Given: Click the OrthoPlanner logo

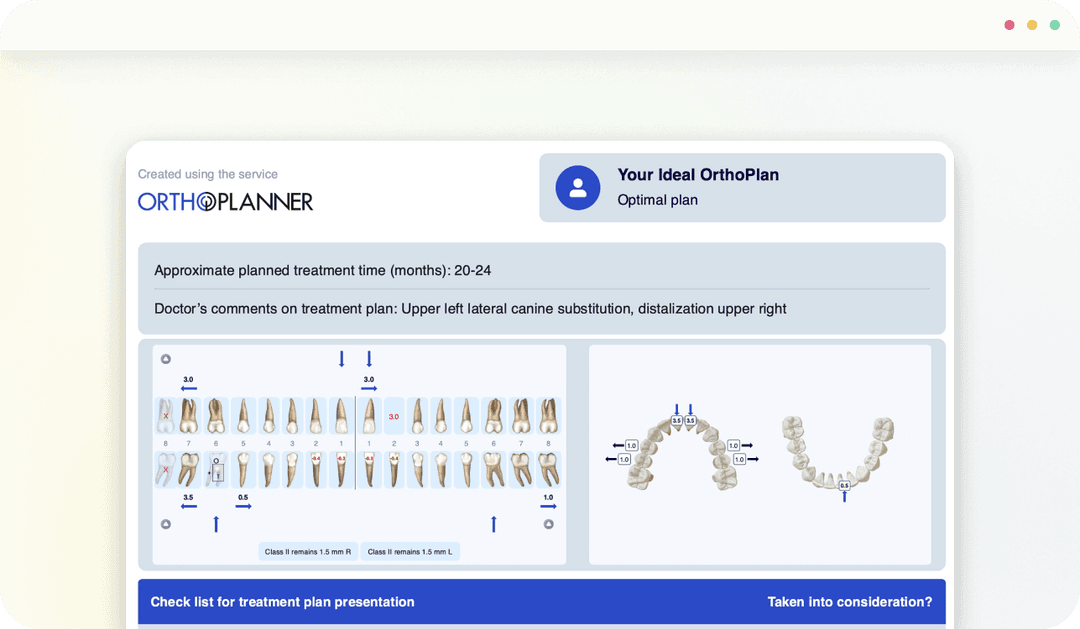Looking at the screenshot, I should pos(225,201).
